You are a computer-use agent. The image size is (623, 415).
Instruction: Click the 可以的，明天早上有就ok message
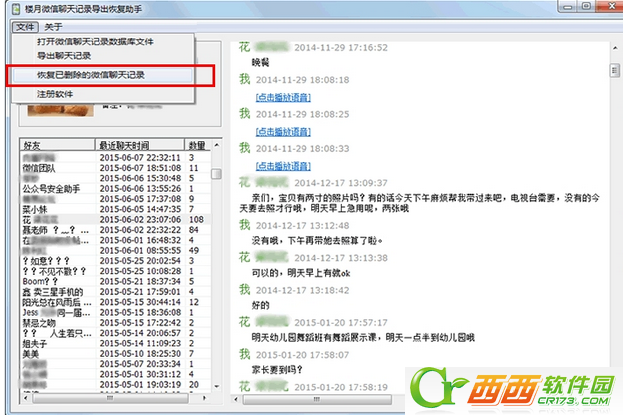(x=301, y=273)
